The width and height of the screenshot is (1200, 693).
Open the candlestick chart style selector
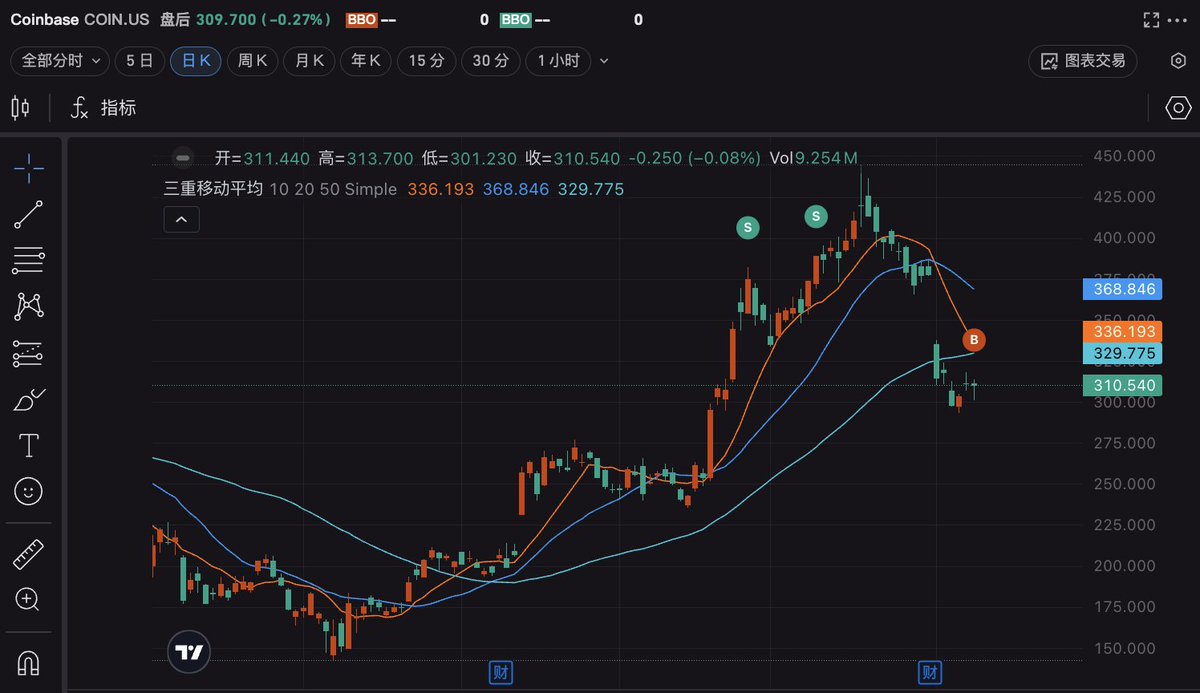point(21,107)
